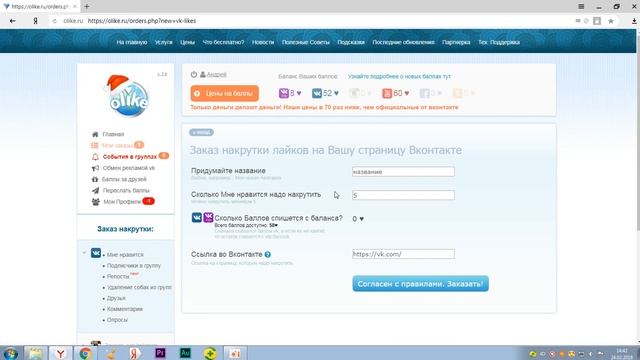Open the Комментарии sidebar link
The image size is (640, 360).
coord(125,309)
